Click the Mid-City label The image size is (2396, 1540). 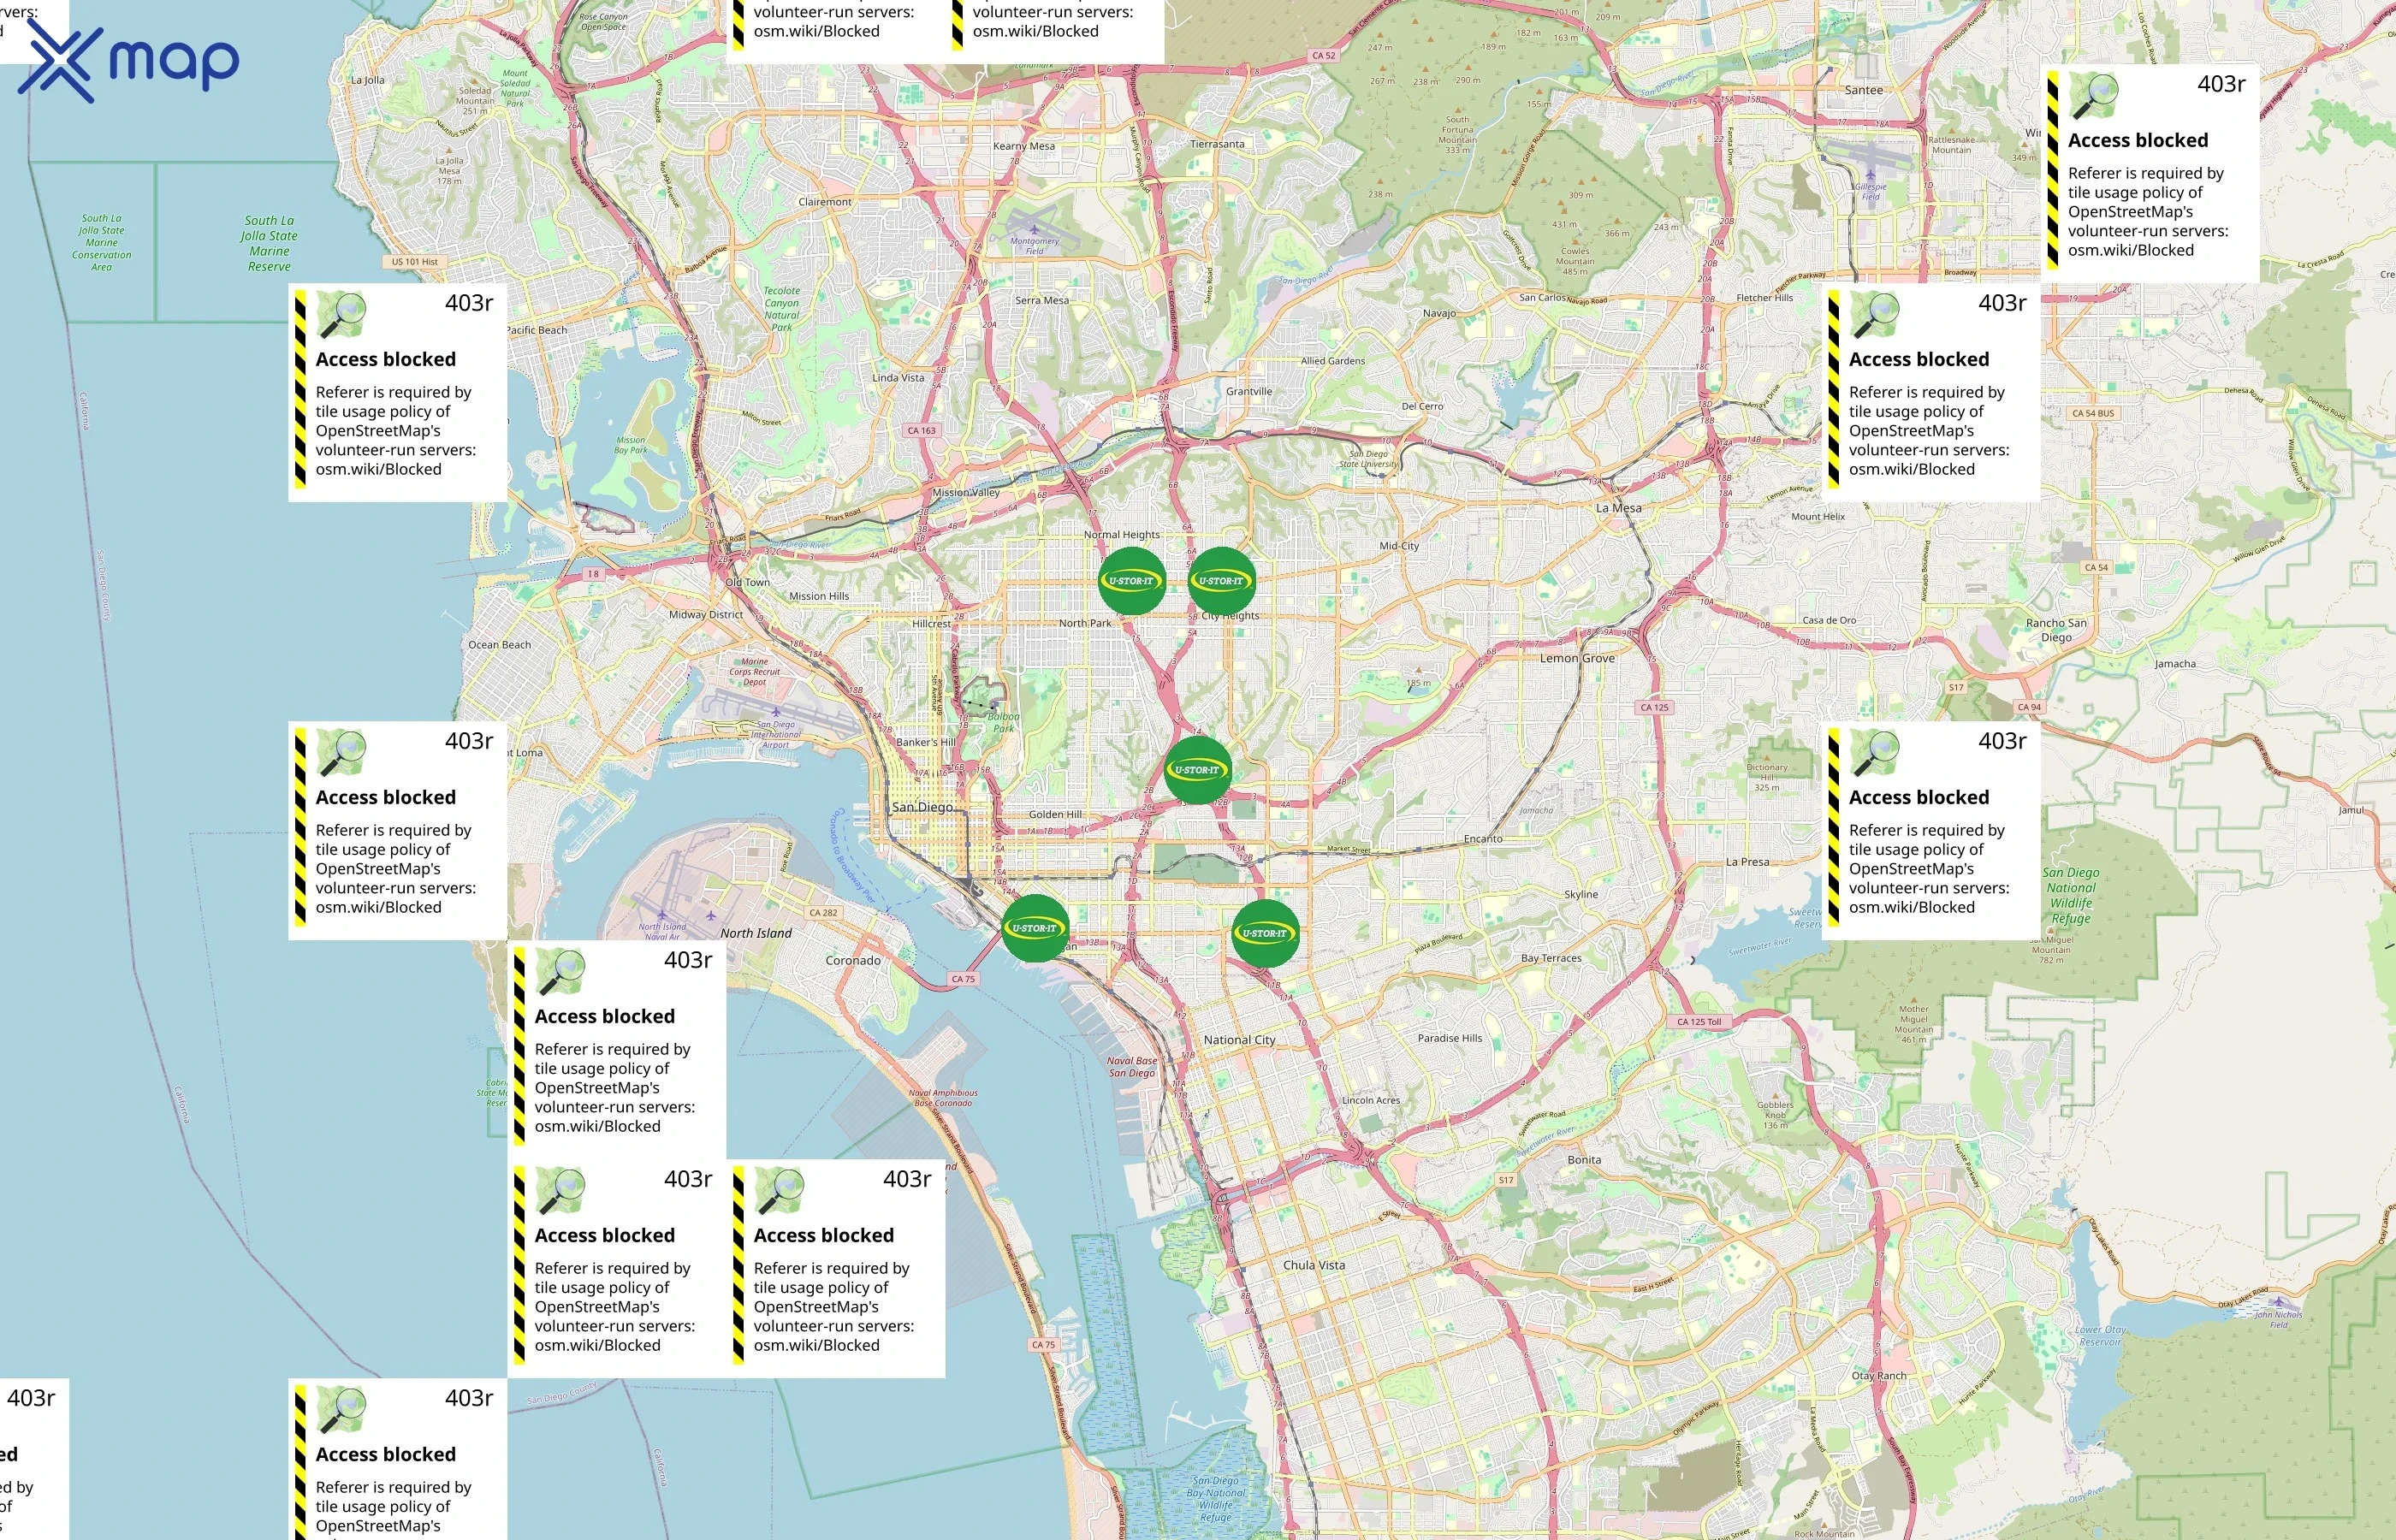[x=1399, y=546]
